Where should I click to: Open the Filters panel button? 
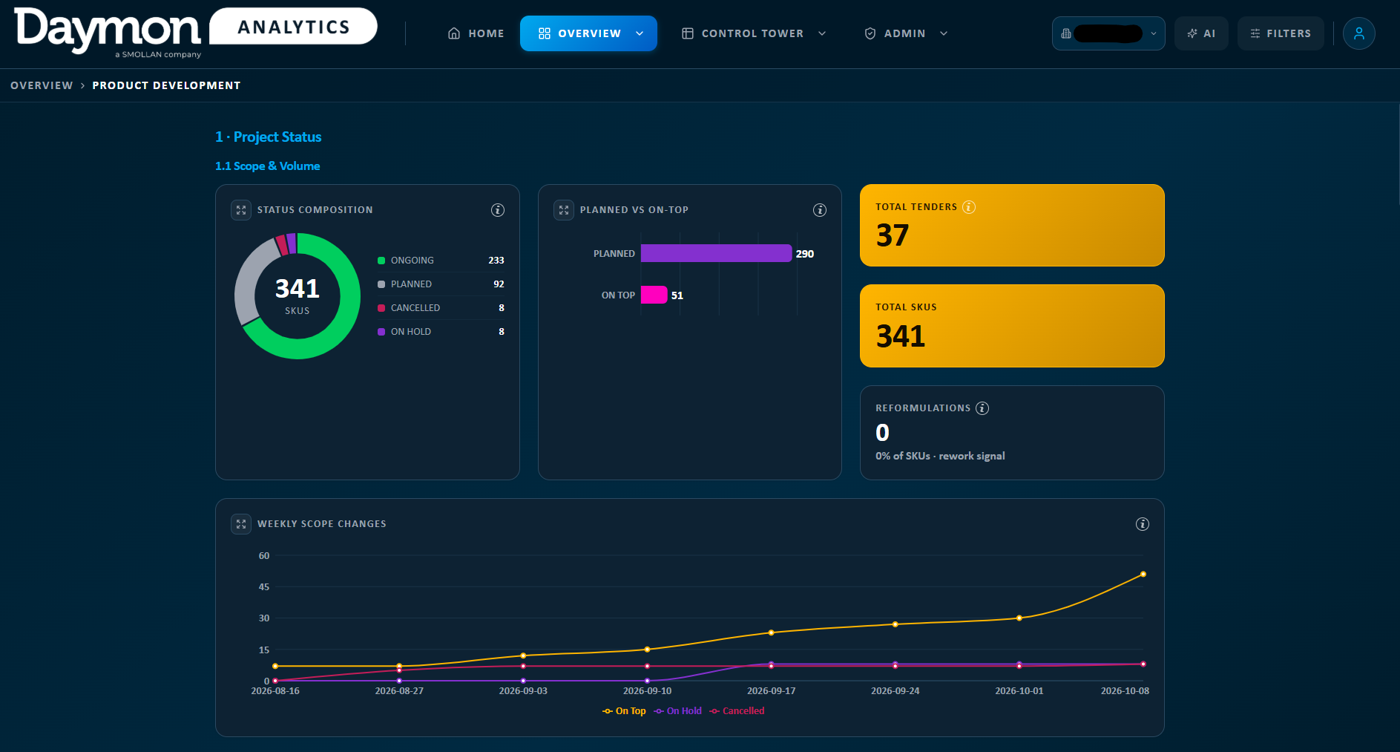pos(1281,33)
